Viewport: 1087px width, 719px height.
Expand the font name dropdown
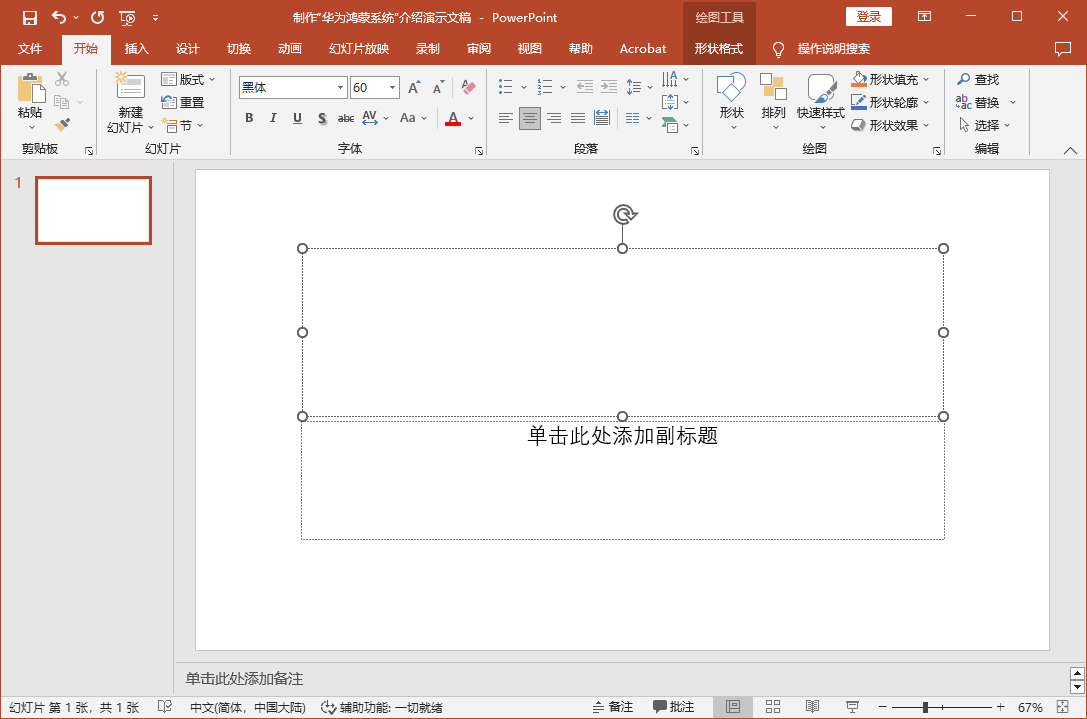click(x=340, y=88)
